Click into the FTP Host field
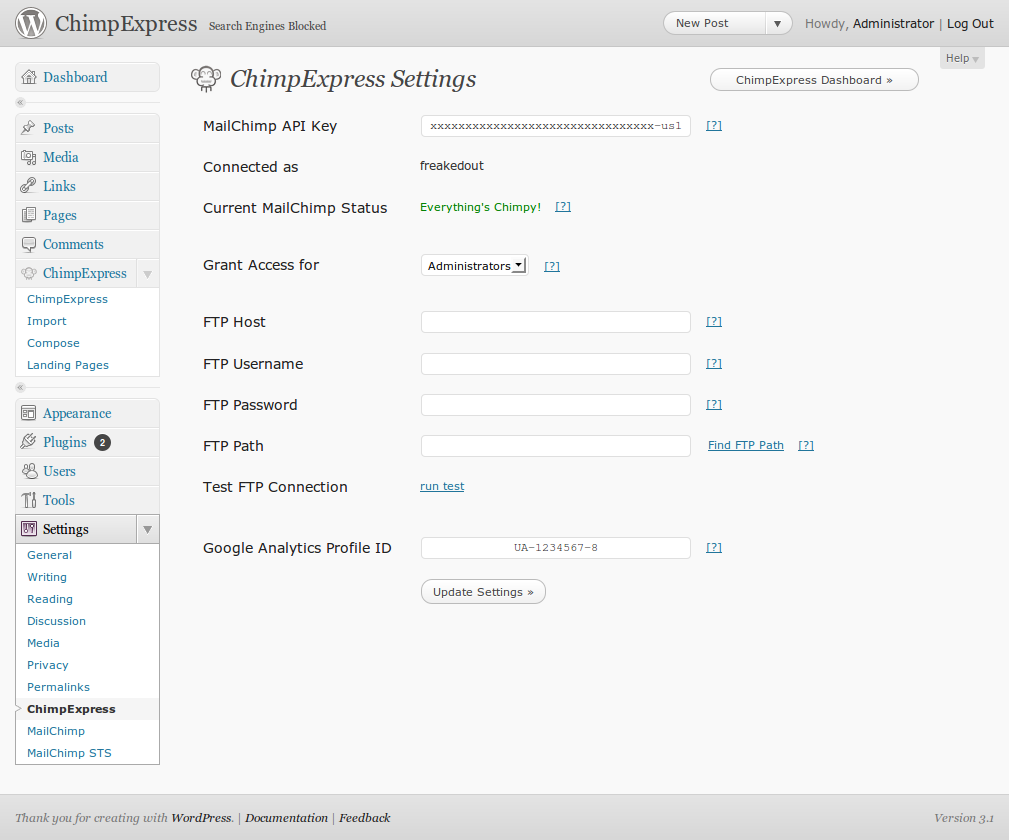This screenshot has height=840, width=1009. pos(555,322)
